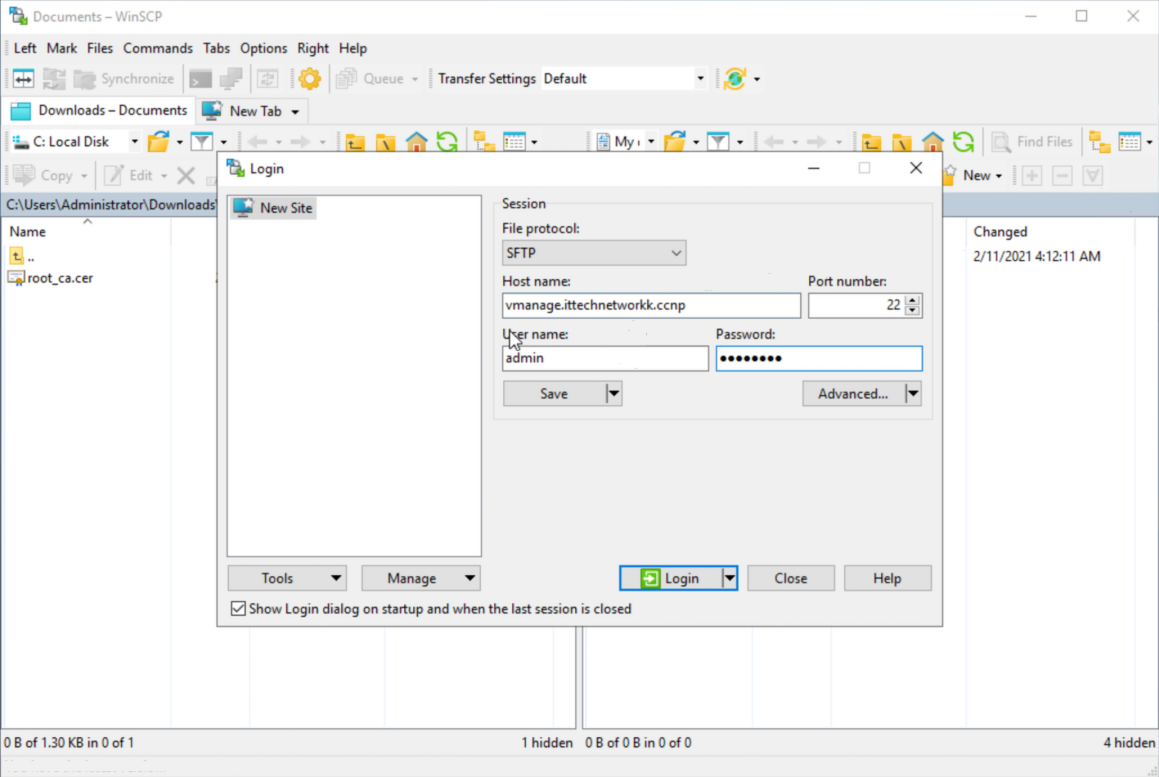Click the Preferences gear icon
This screenshot has height=777, width=1159.
[310, 78]
